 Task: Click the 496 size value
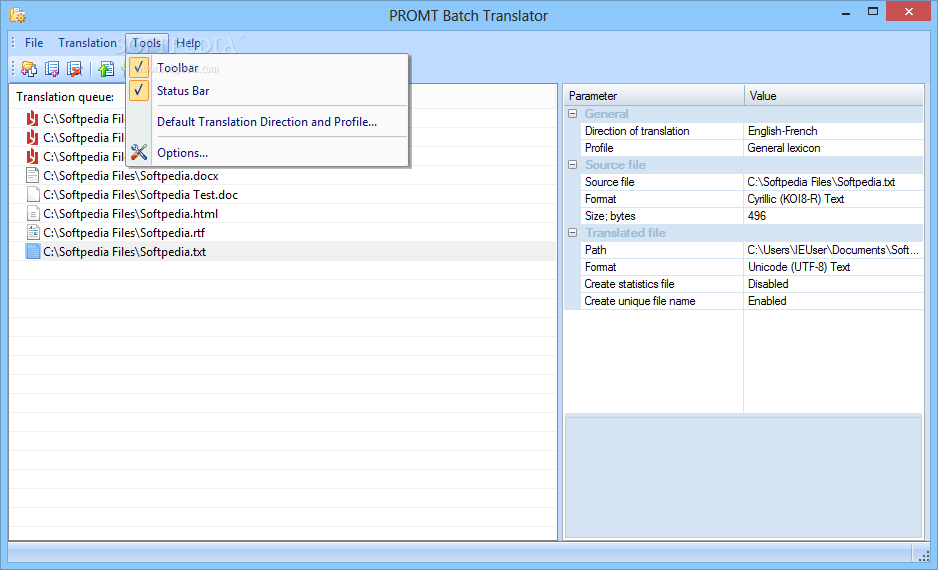[757, 216]
